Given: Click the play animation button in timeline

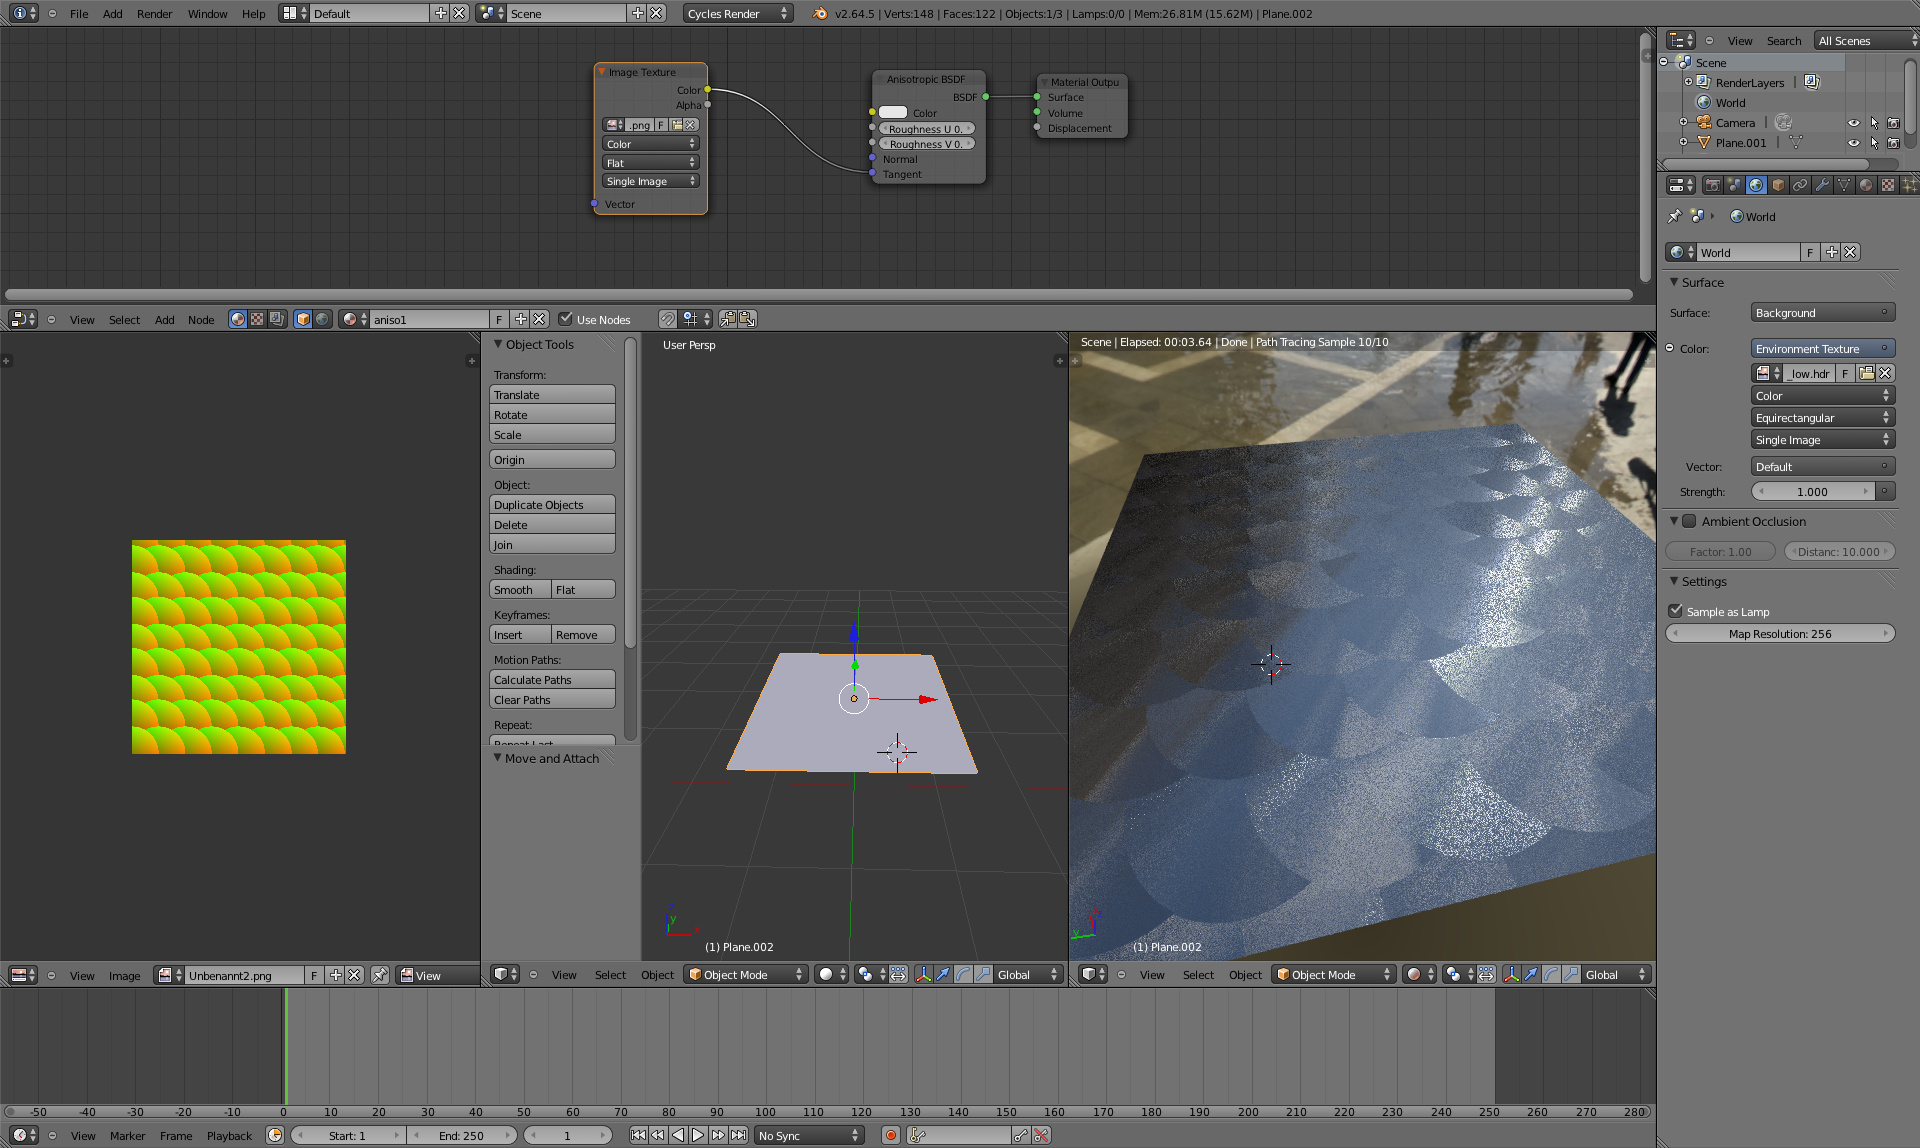Looking at the screenshot, I should click(698, 1135).
